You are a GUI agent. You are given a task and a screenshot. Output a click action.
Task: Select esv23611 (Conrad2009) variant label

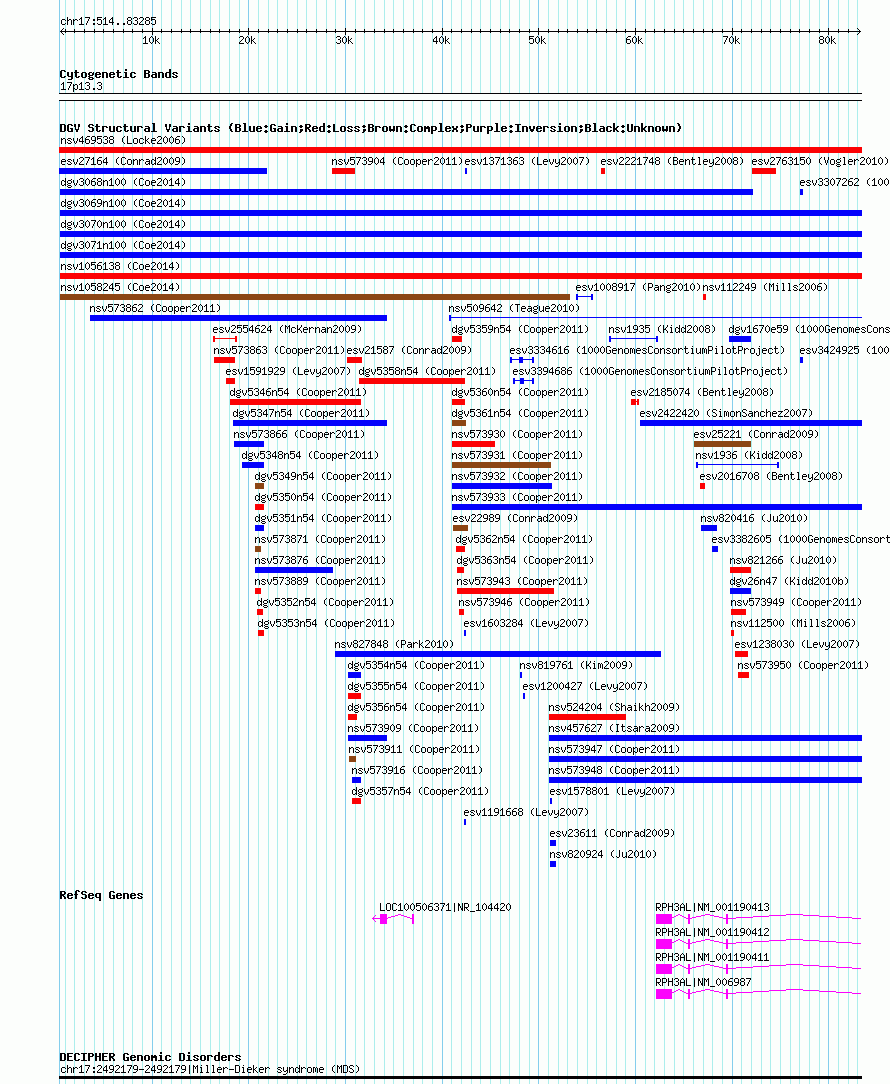click(x=612, y=833)
